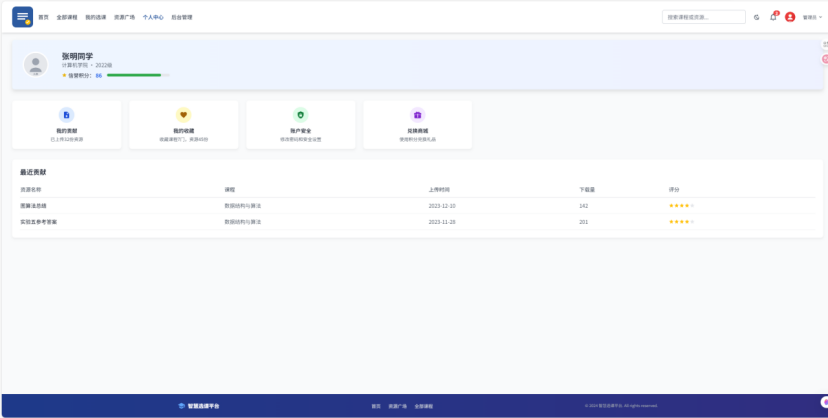The height and width of the screenshot is (418, 828).
Task: Click the 上传时间 column header
Action: 439,189
